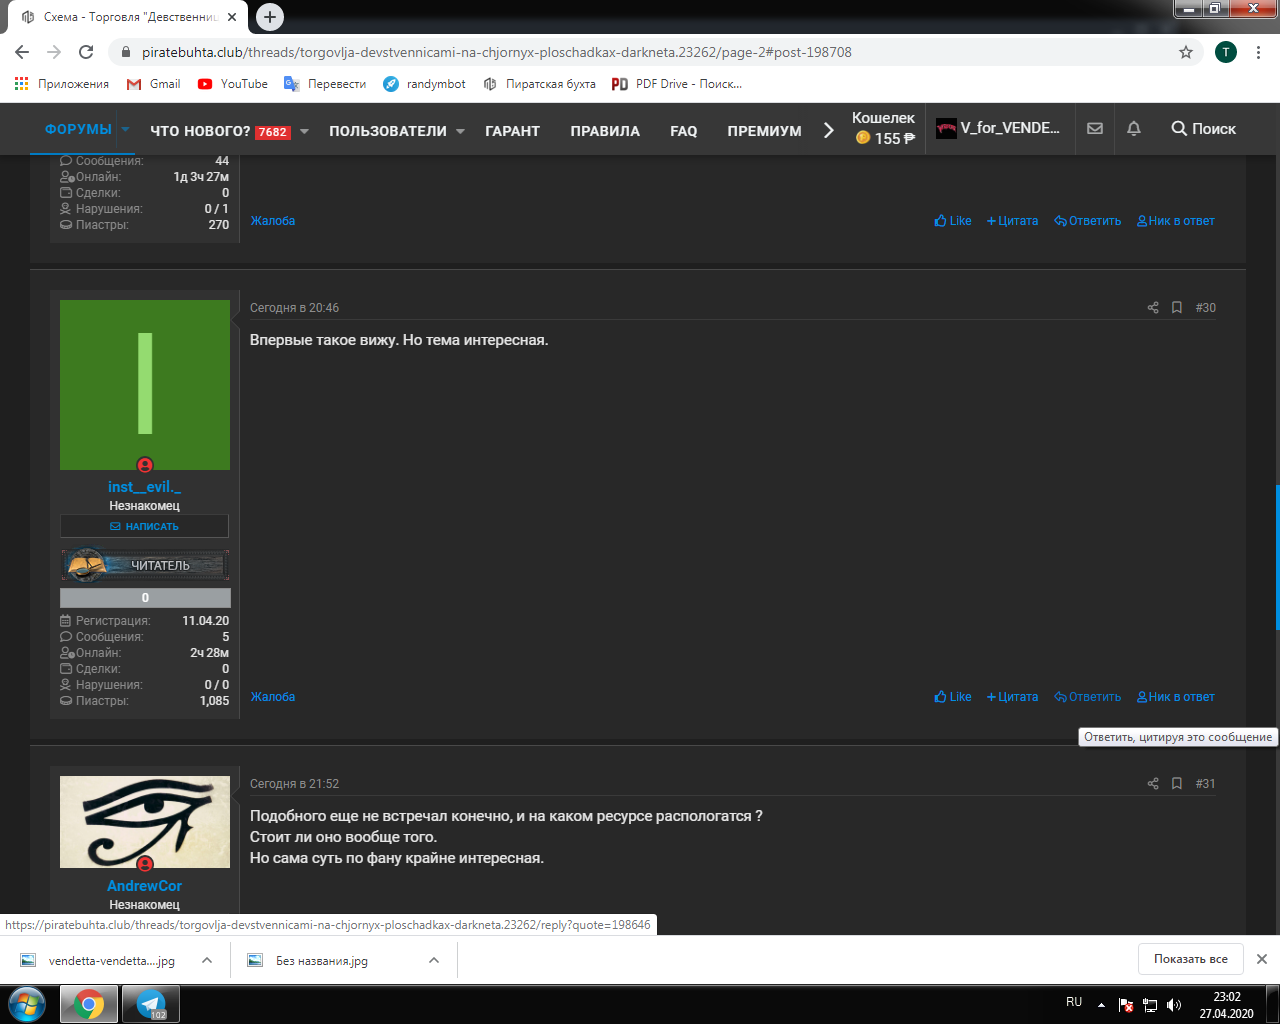Viewport: 1280px width, 1024px height.
Task: Expand the ПОЛЬЗОВАТЕЛИ dropdown arrow
Action: tap(460, 131)
